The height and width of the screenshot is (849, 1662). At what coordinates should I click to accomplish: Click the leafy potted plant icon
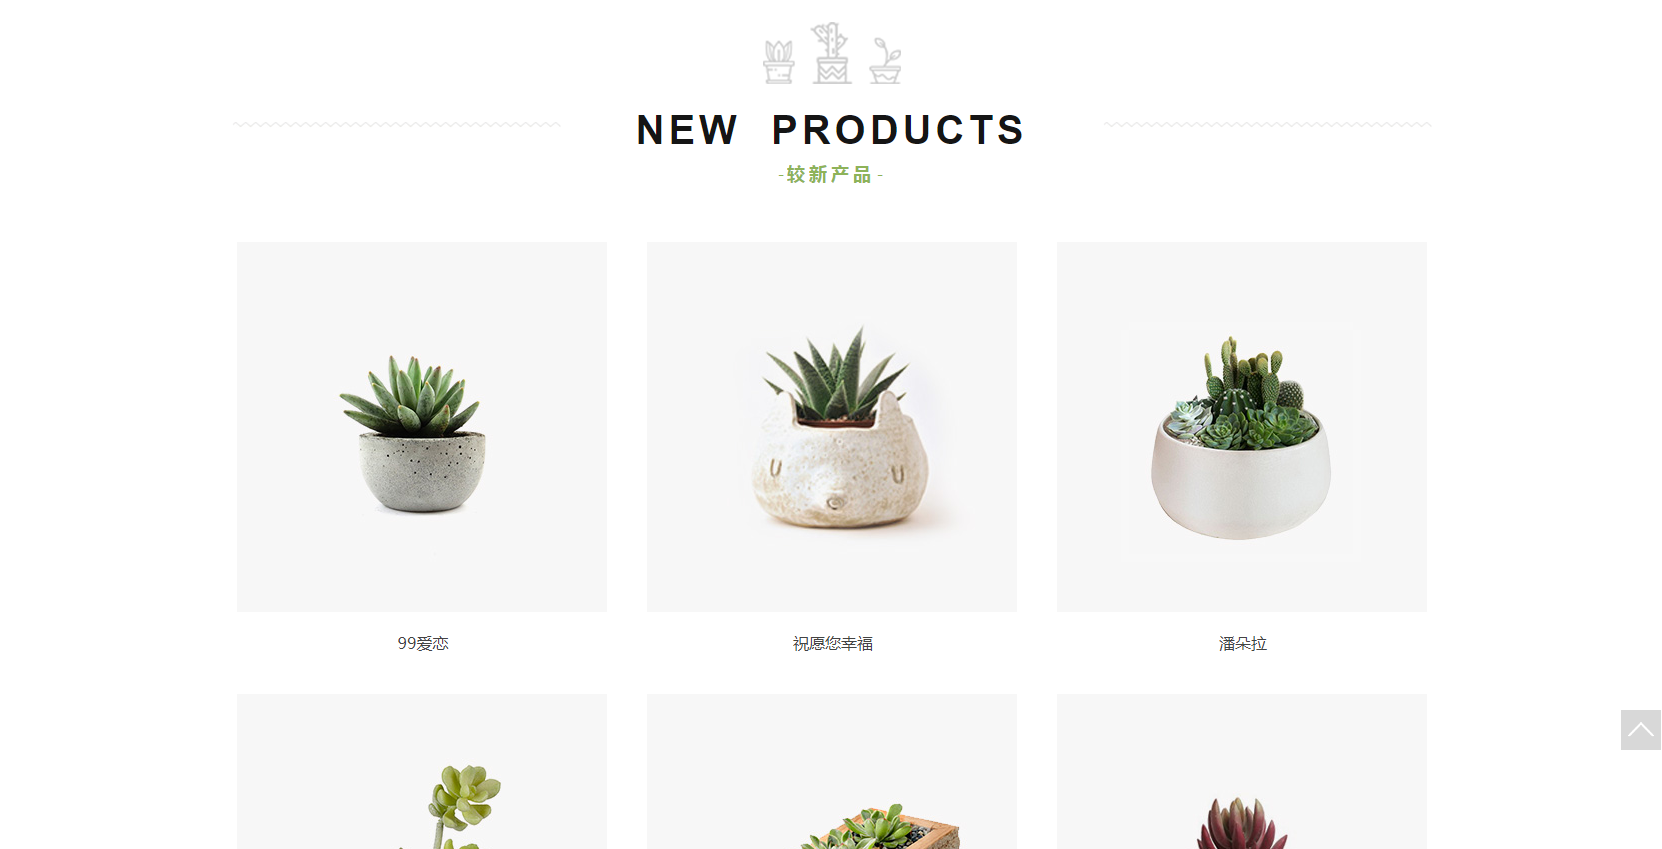tap(779, 62)
